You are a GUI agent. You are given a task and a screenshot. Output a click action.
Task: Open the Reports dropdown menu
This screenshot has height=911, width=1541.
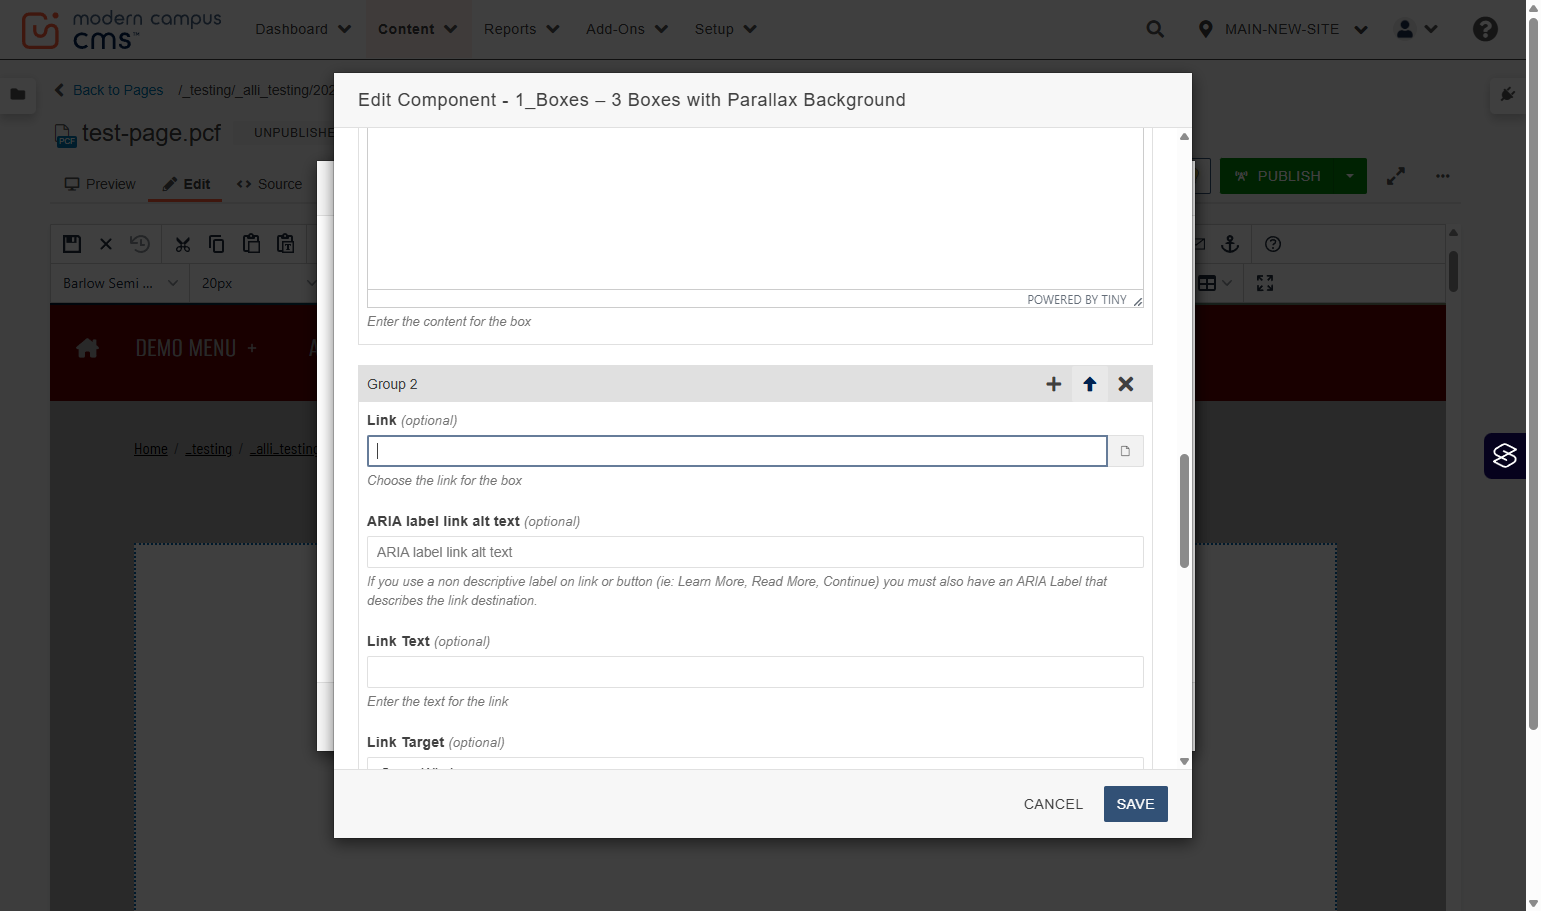521,29
